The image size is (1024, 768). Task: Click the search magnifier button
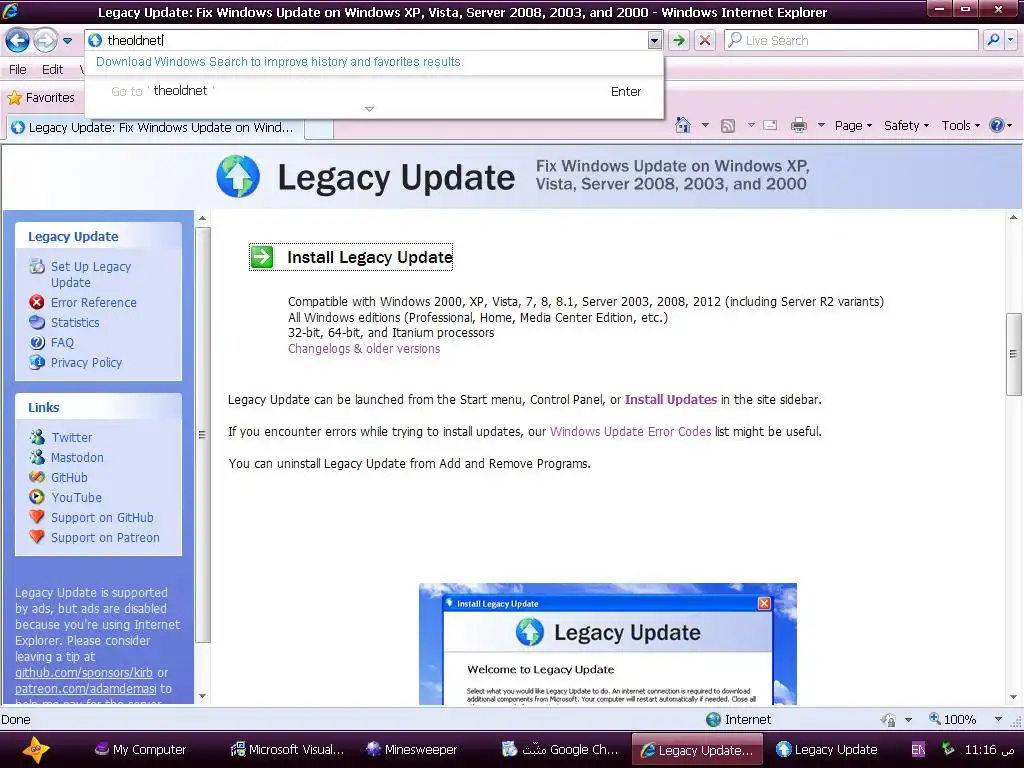click(993, 40)
